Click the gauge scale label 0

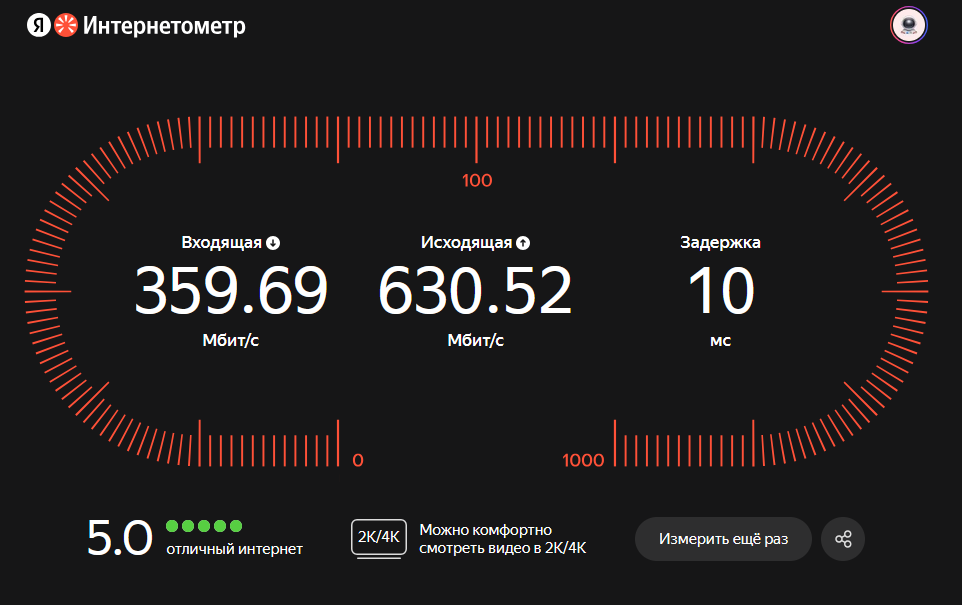[358, 460]
